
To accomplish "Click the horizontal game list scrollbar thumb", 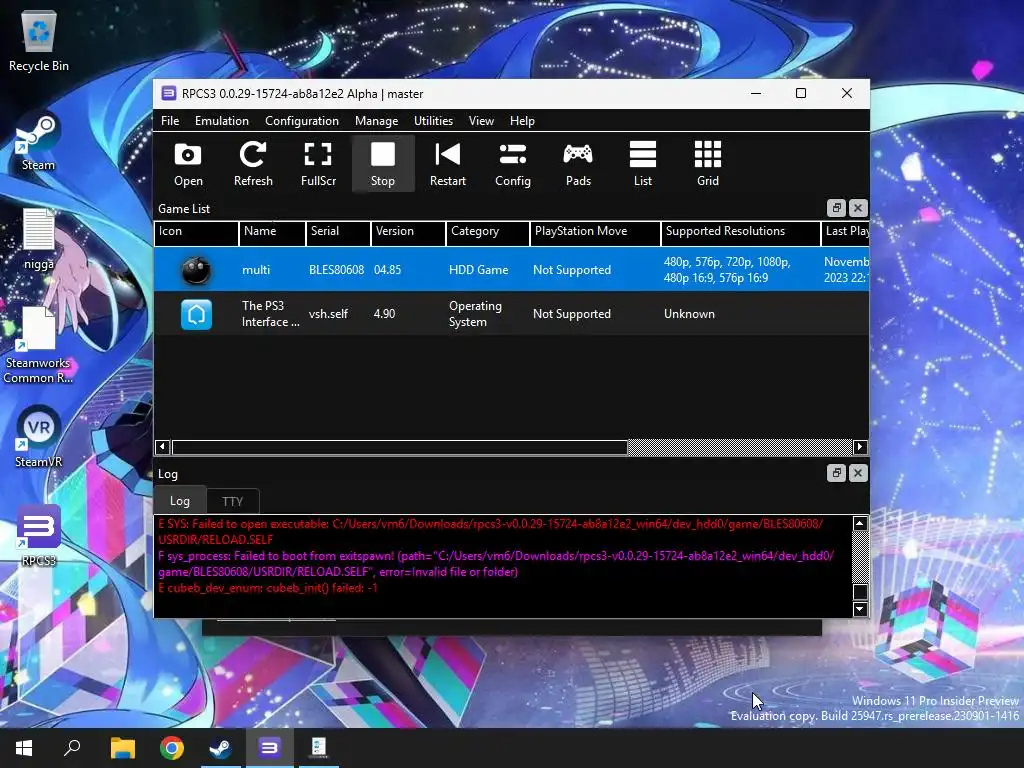I will tap(400, 447).
